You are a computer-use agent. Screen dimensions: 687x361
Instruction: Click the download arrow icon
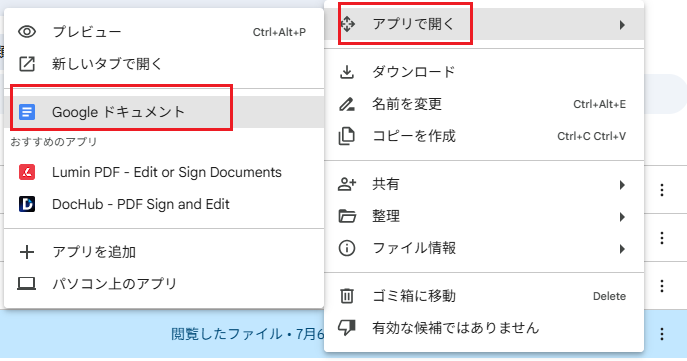[347, 72]
